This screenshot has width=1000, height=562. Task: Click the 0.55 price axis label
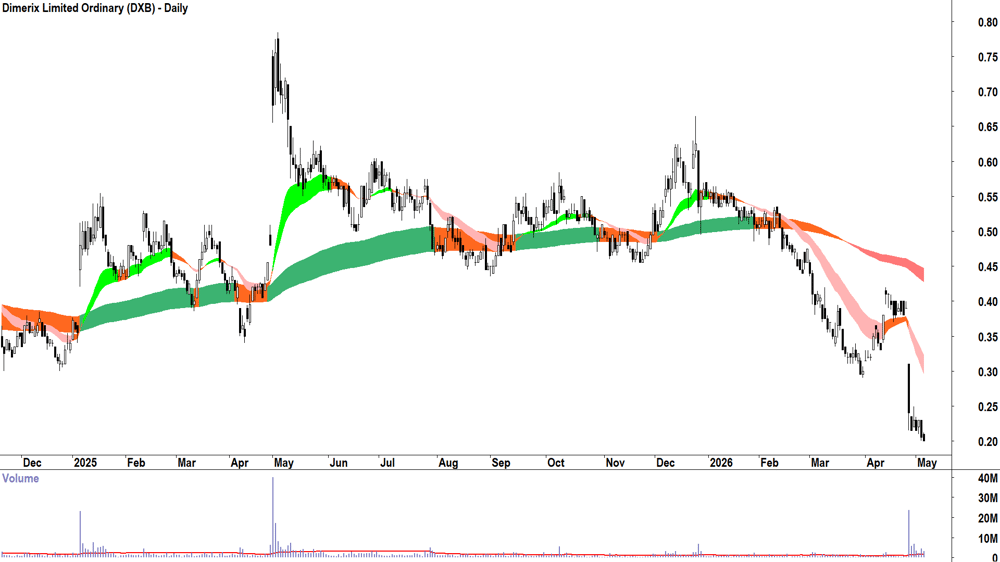[x=987, y=198]
